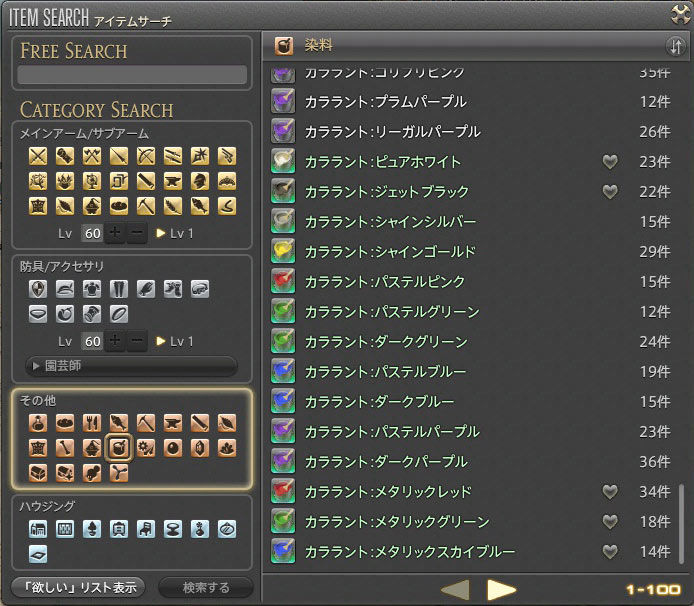Screen dimensions: 694x606
Task: Select the glove hands armor category
Action: 146,289
